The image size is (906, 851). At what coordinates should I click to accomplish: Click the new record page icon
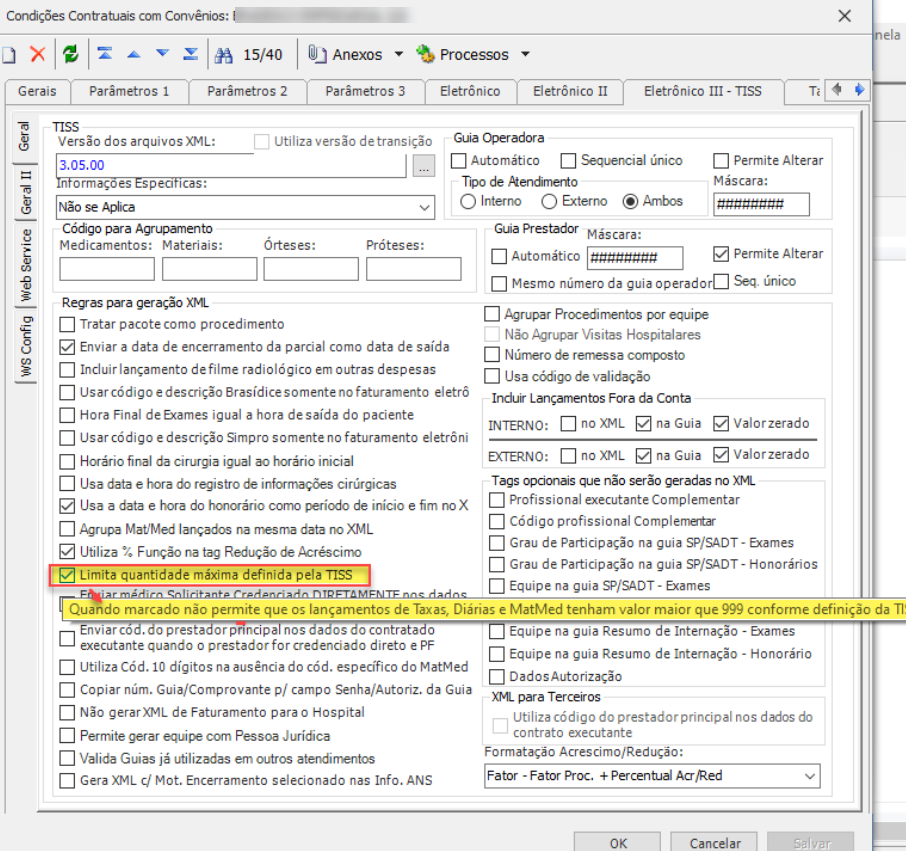pos(8,55)
